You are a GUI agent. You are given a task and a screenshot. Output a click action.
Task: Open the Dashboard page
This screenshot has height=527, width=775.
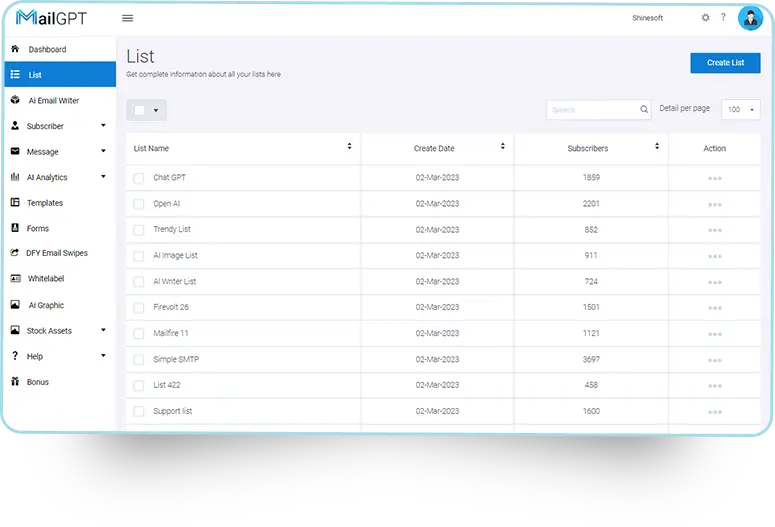[x=47, y=49]
